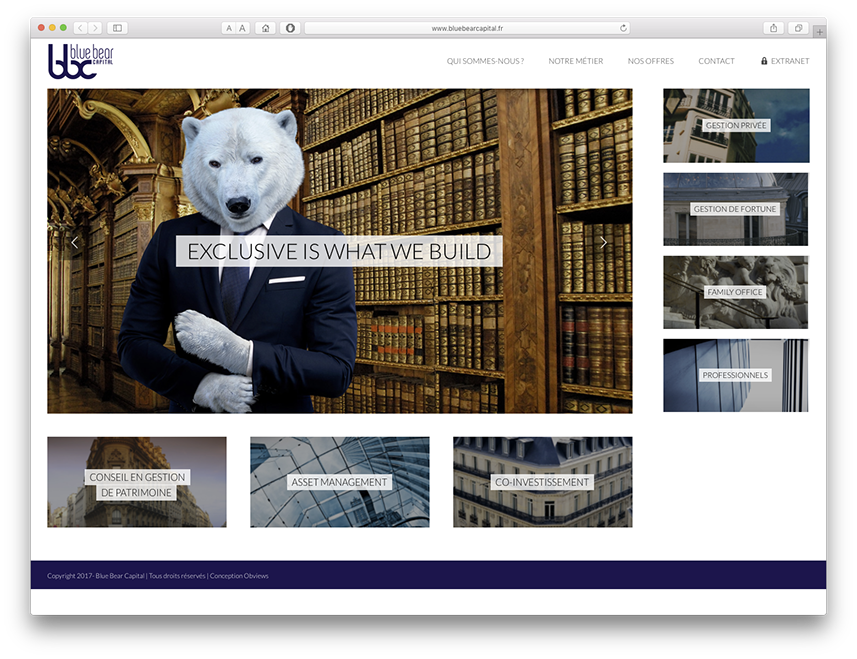Navigate to the Nos Offres page
857x659 pixels.
650,61
